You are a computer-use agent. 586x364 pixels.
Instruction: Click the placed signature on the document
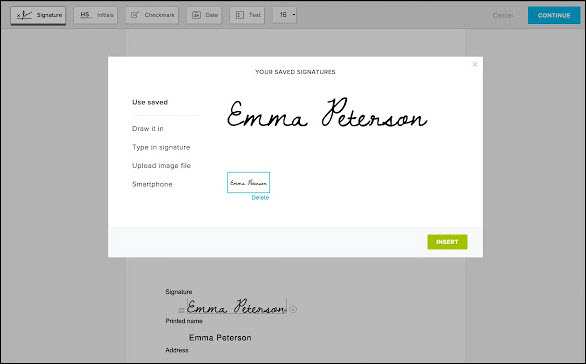pyautogui.click(x=237, y=306)
